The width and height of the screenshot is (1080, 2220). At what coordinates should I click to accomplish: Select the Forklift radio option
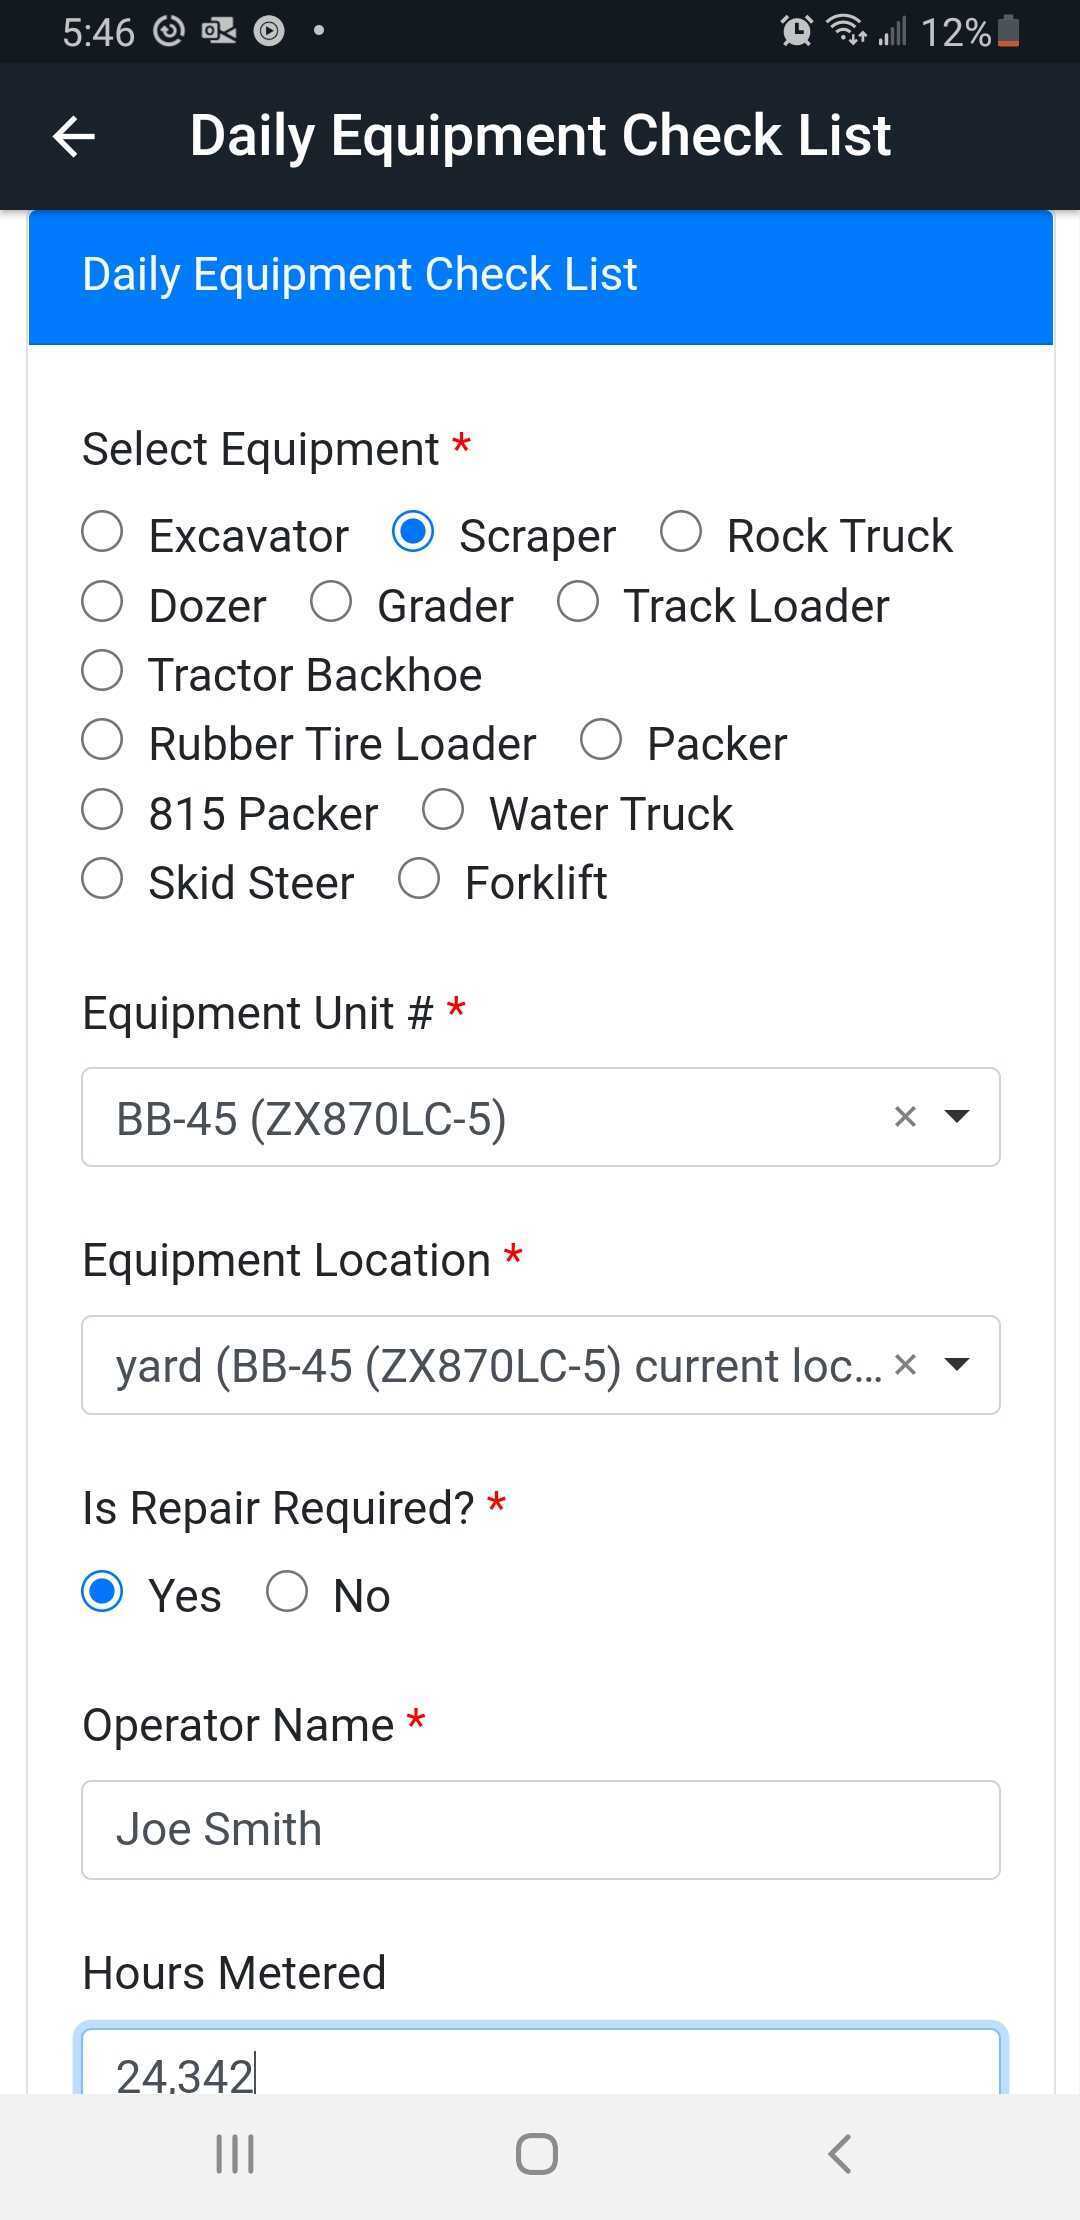(x=419, y=880)
